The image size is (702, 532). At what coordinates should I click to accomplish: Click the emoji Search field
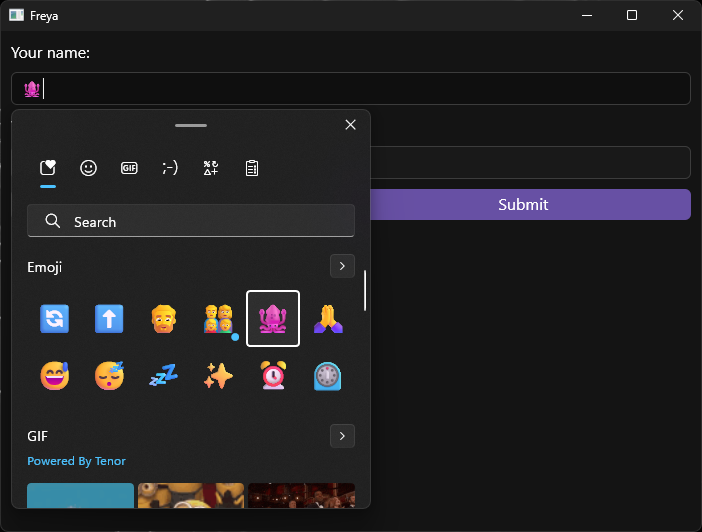point(191,221)
